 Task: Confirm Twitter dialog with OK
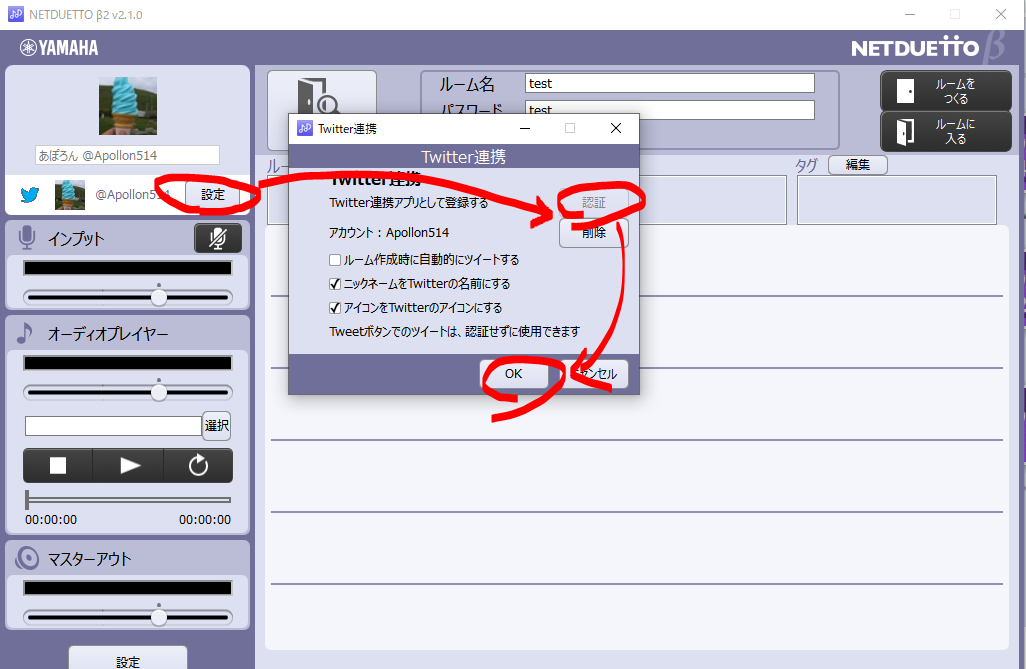tap(514, 374)
